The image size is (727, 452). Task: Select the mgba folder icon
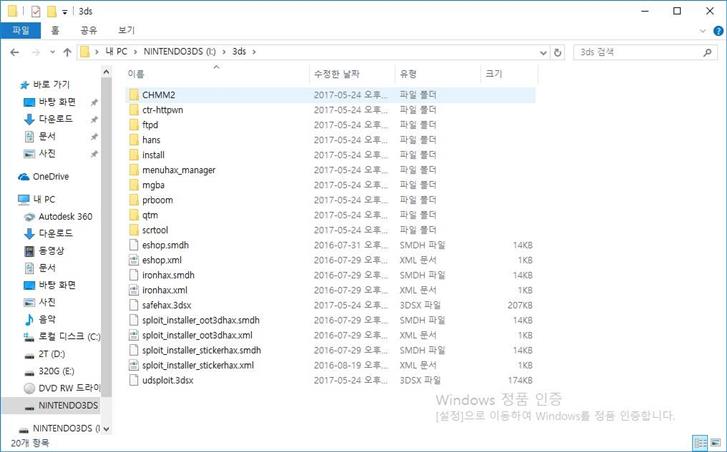(x=134, y=185)
